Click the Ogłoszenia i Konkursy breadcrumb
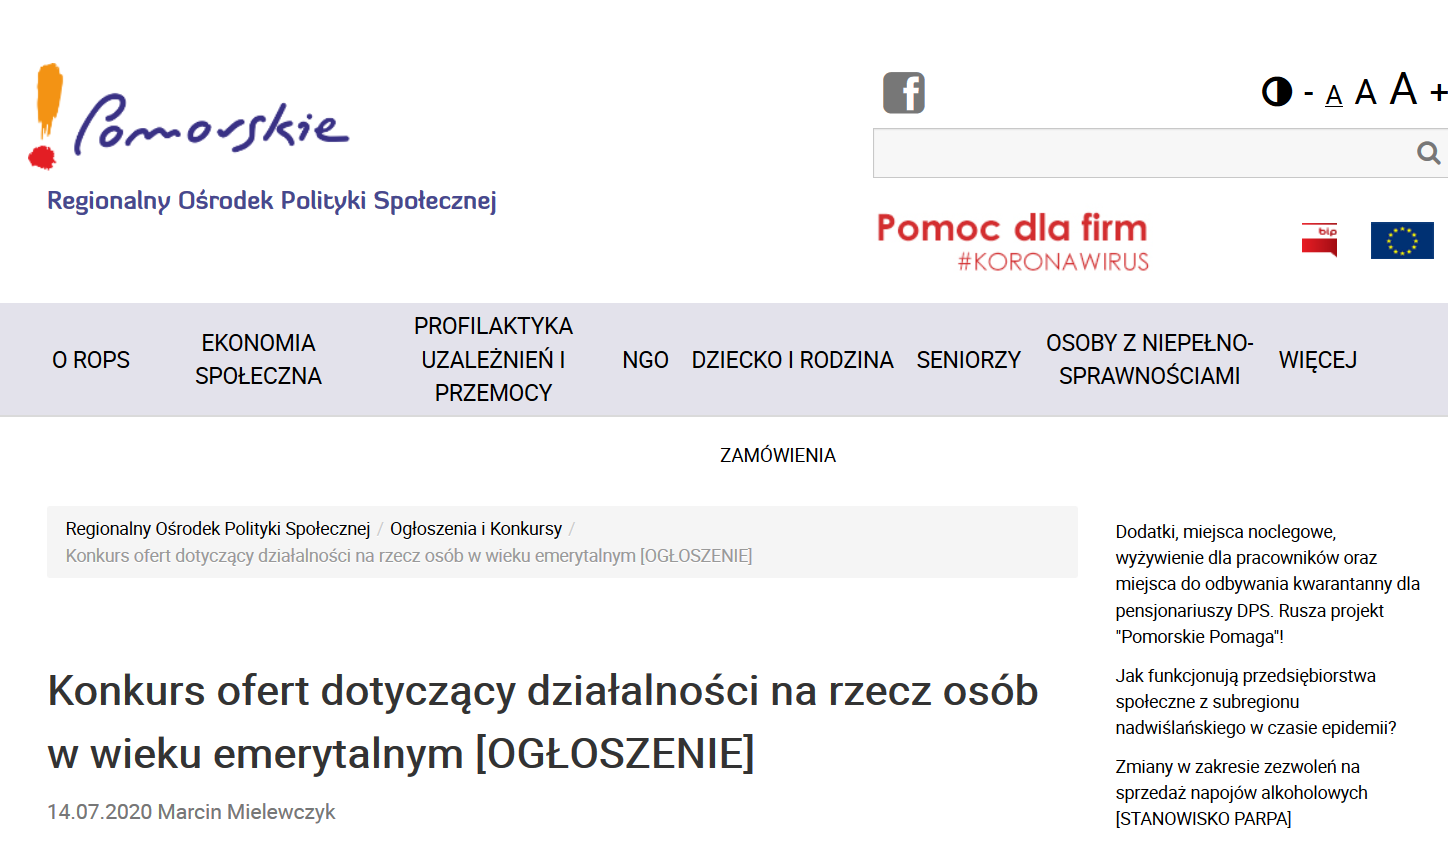The height and width of the screenshot is (843, 1448). pos(475,529)
